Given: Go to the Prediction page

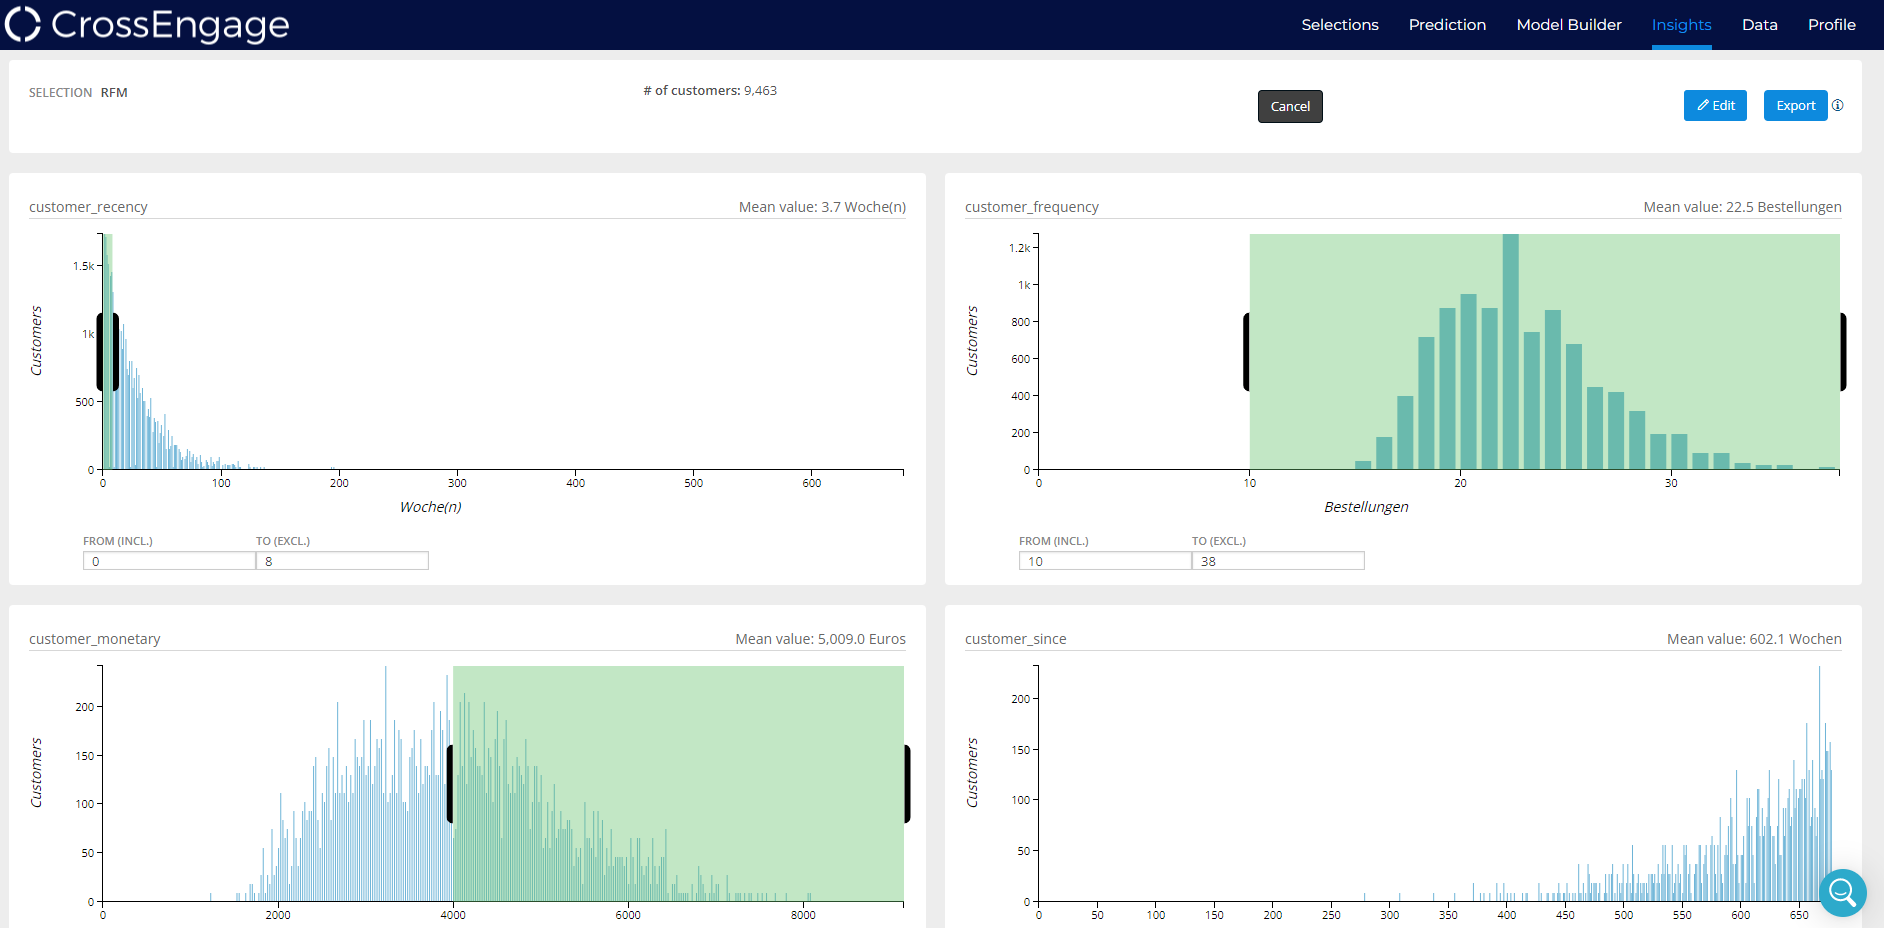Looking at the screenshot, I should point(1447,25).
